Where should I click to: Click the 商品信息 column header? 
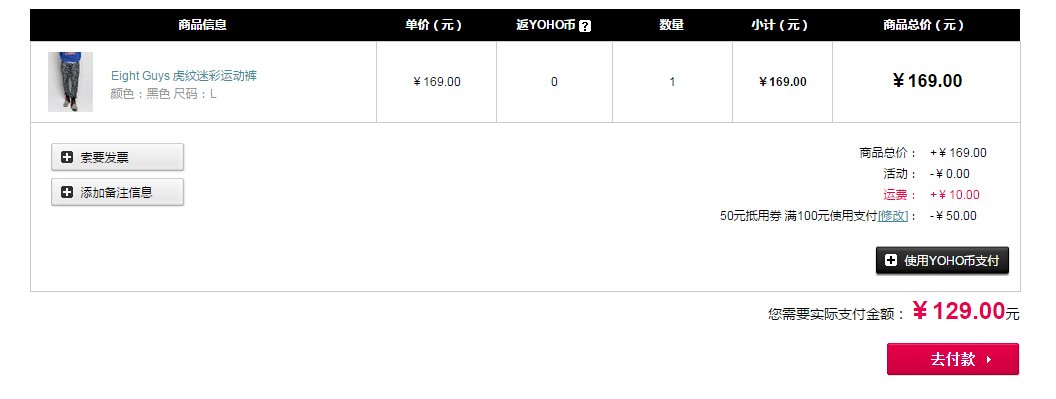(x=203, y=25)
